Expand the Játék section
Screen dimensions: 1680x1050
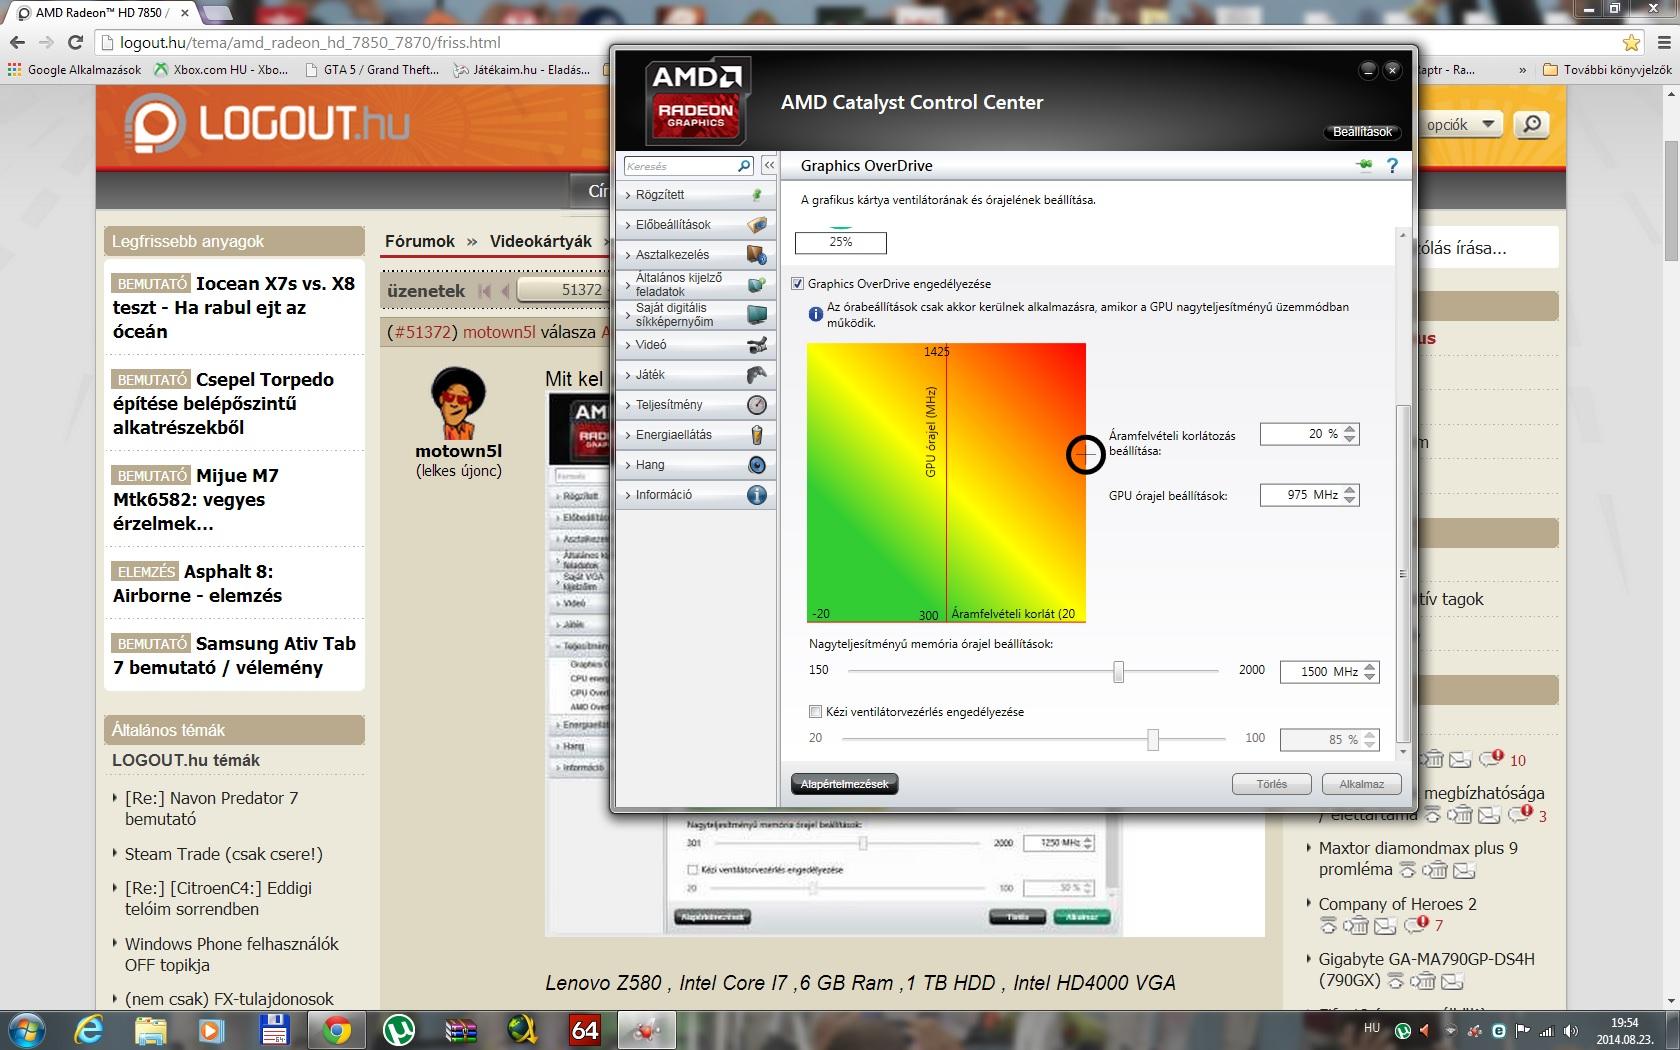pos(650,375)
